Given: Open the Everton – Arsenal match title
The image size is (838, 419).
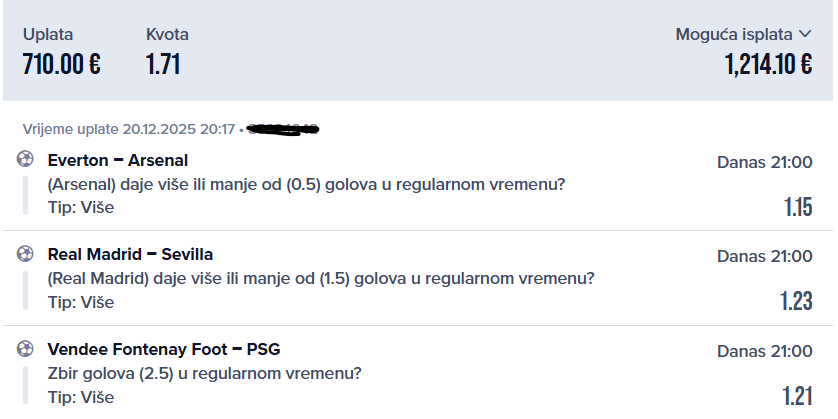Looking at the screenshot, I should [118, 160].
